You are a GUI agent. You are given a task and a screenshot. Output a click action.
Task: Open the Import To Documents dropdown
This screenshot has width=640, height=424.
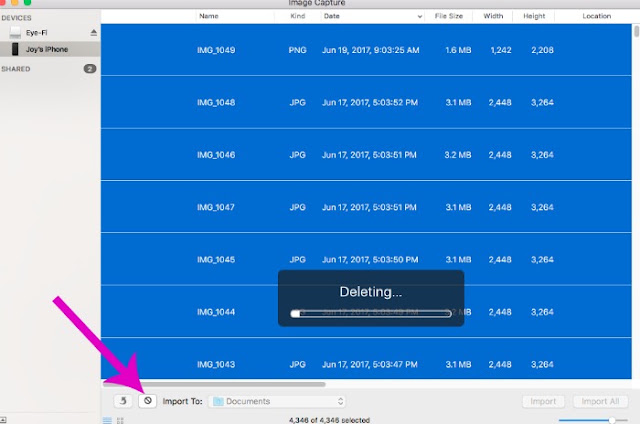pos(277,401)
